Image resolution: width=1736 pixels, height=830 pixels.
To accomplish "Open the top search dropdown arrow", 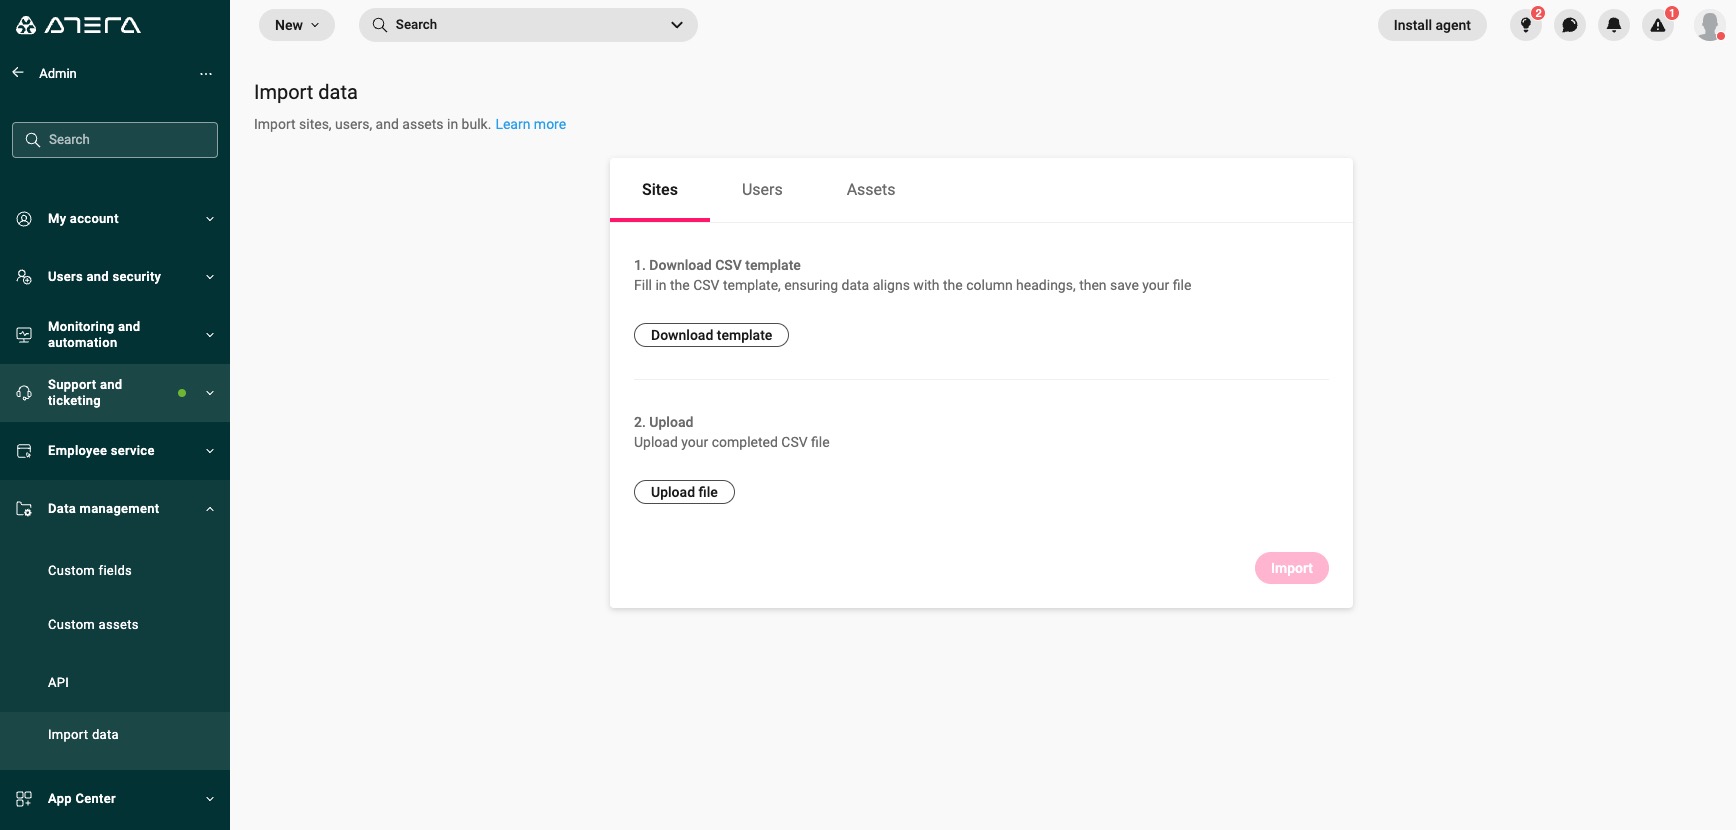I will tap(677, 25).
